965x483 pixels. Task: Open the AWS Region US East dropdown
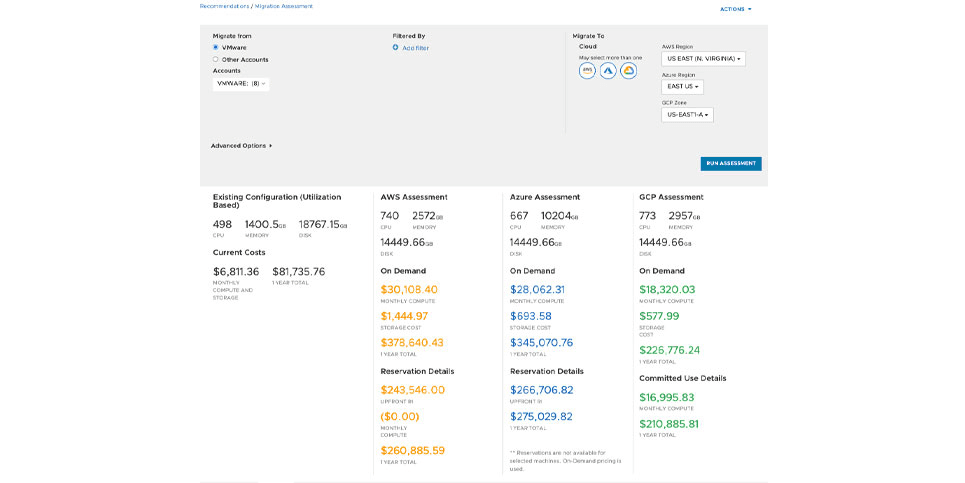click(x=703, y=58)
